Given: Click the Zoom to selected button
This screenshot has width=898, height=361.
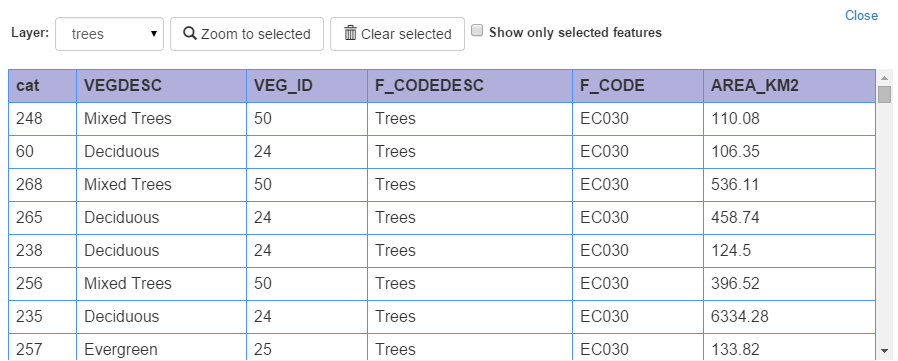Looking at the screenshot, I should click(247, 34).
